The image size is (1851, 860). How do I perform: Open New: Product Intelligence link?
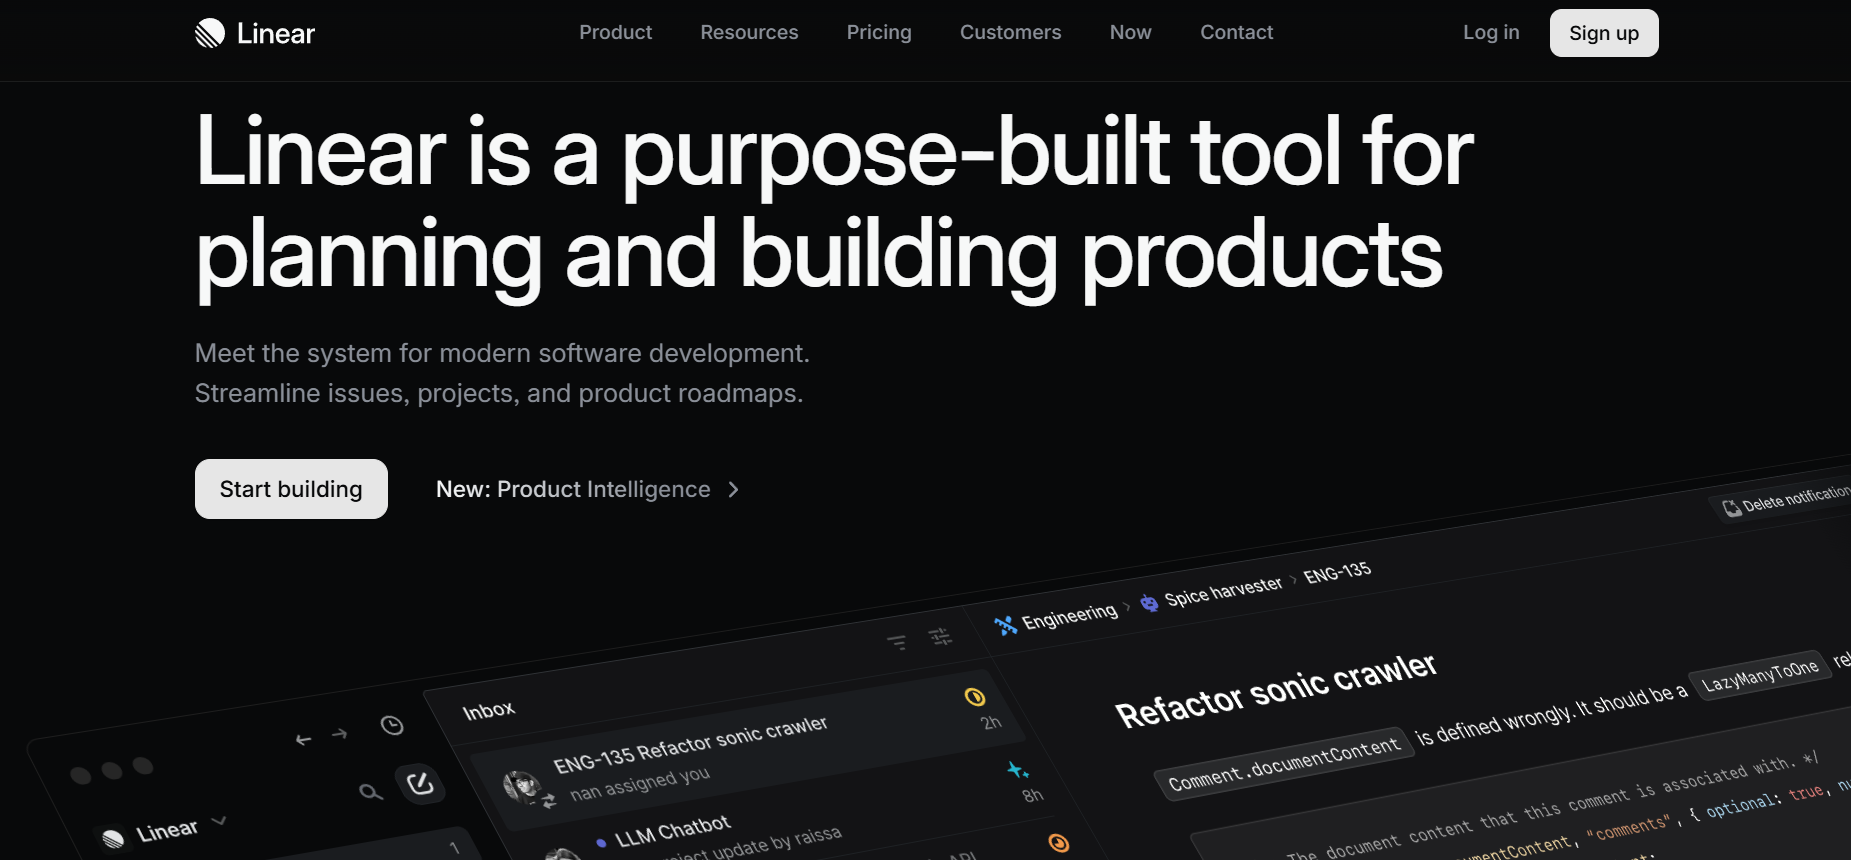click(x=587, y=489)
